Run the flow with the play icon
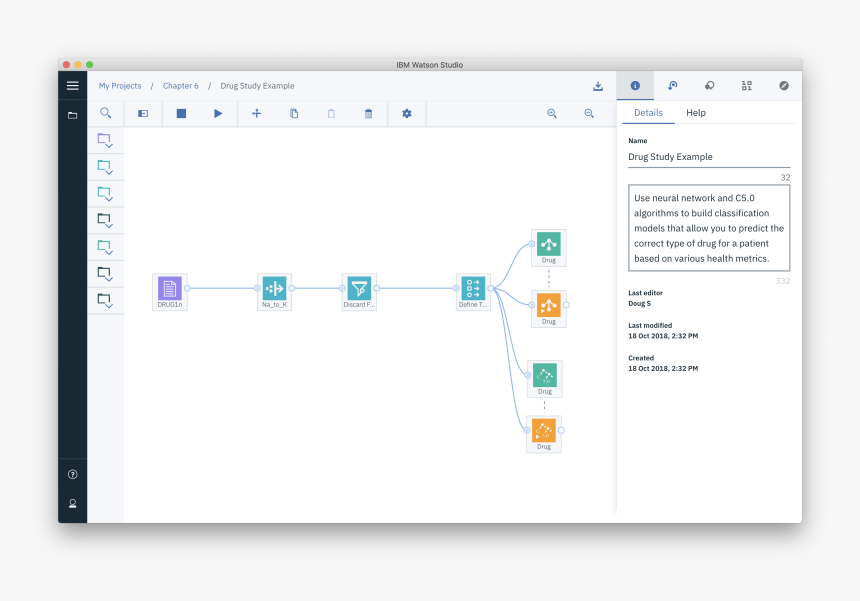The image size is (860, 601). [218, 113]
